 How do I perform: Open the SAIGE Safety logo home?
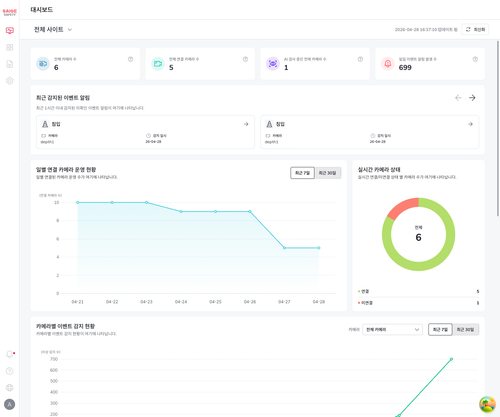pyautogui.click(x=9, y=12)
